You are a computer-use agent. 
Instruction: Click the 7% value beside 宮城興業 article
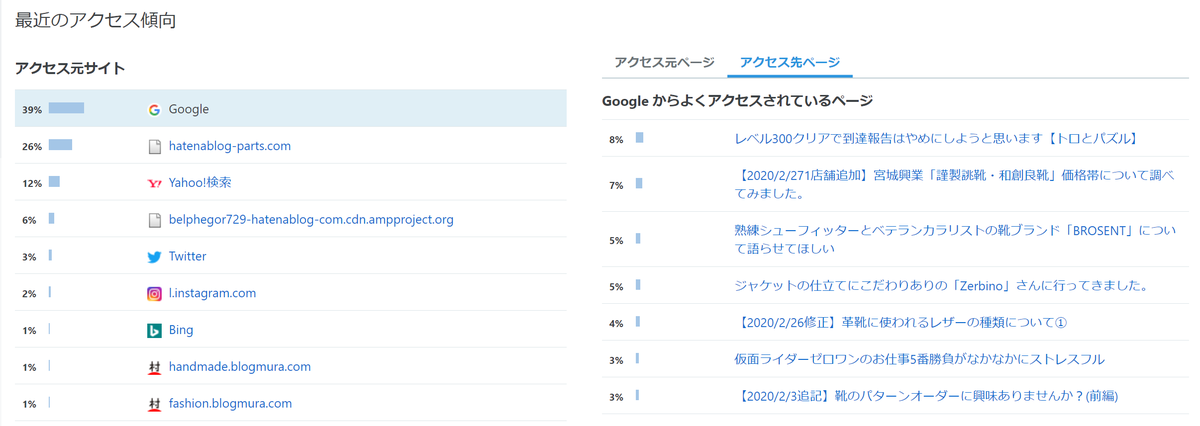click(x=616, y=185)
